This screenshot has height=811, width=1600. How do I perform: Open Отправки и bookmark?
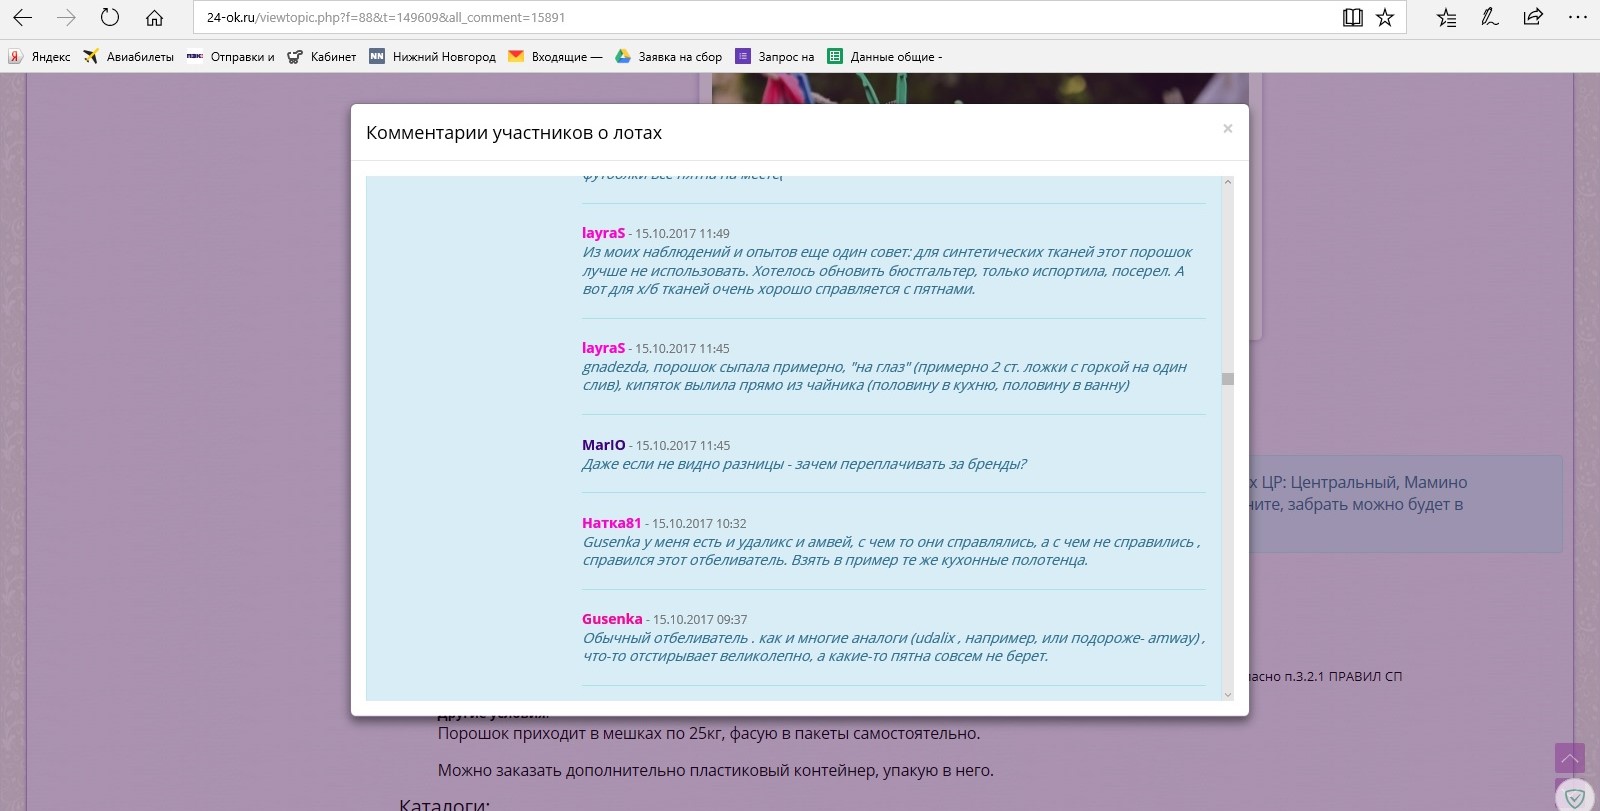pyautogui.click(x=231, y=57)
